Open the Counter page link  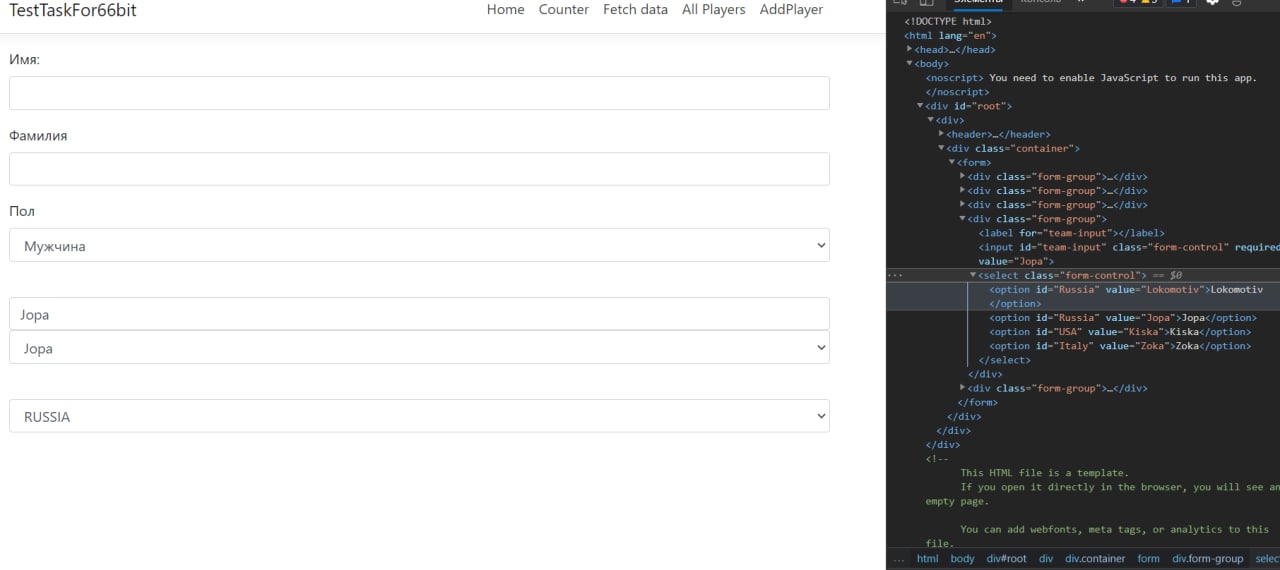pos(564,10)
